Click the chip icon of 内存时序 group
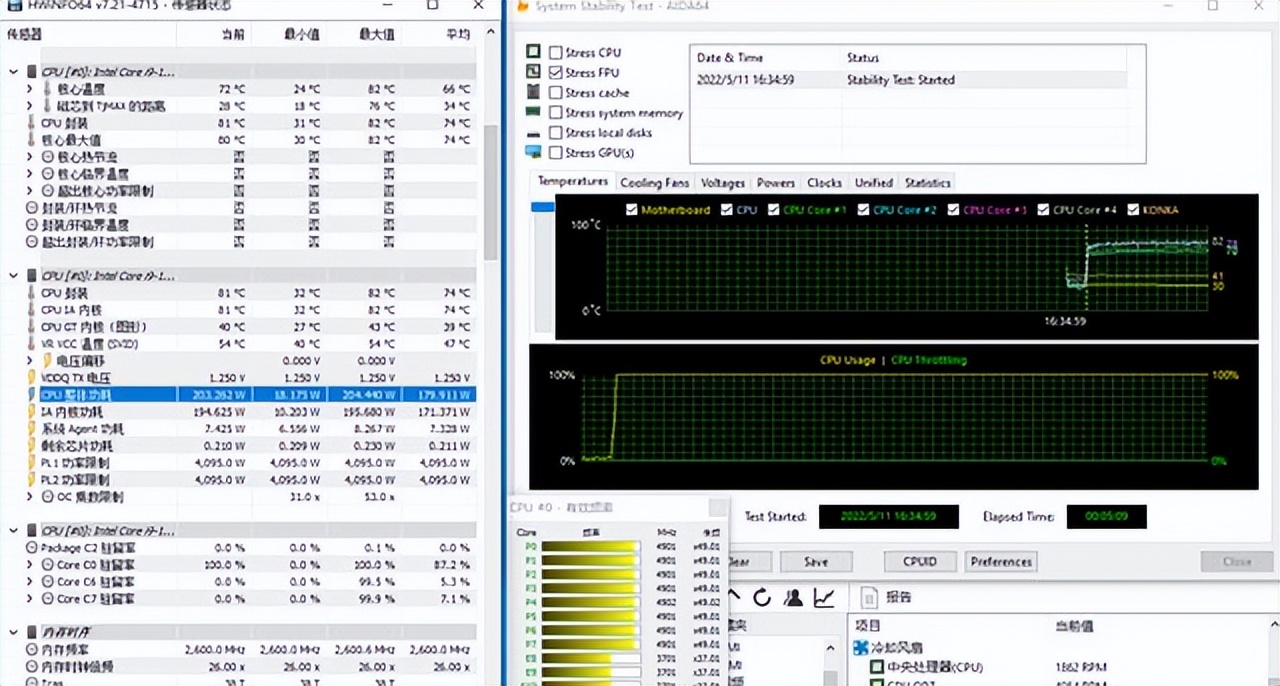The height and width of the screenshot is (686, 1280). [x=31, y=633]
